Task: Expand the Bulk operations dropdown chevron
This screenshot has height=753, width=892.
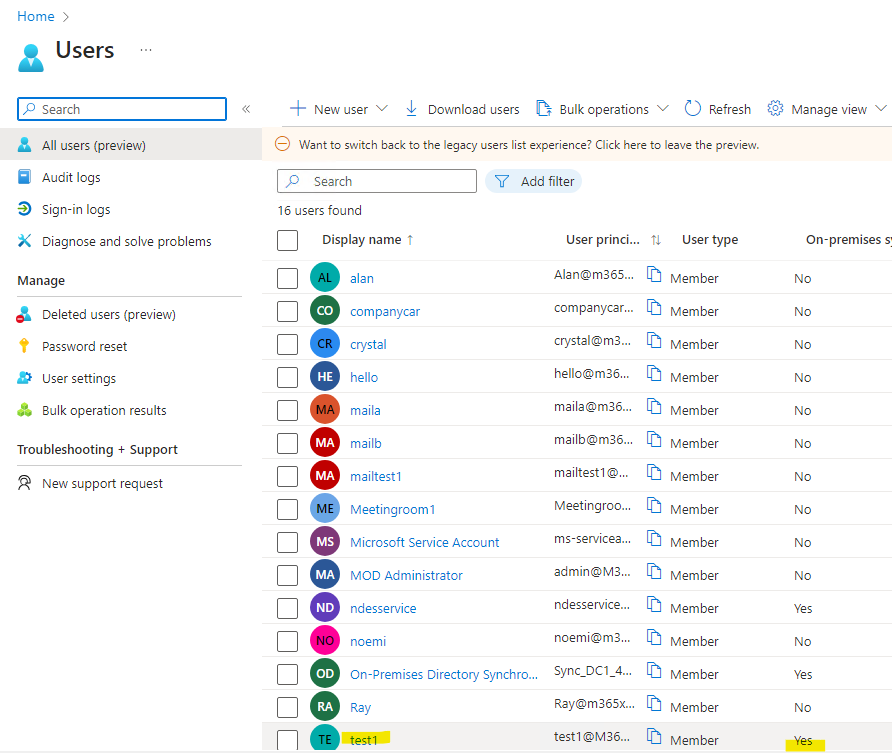Action: click(663, 108)
